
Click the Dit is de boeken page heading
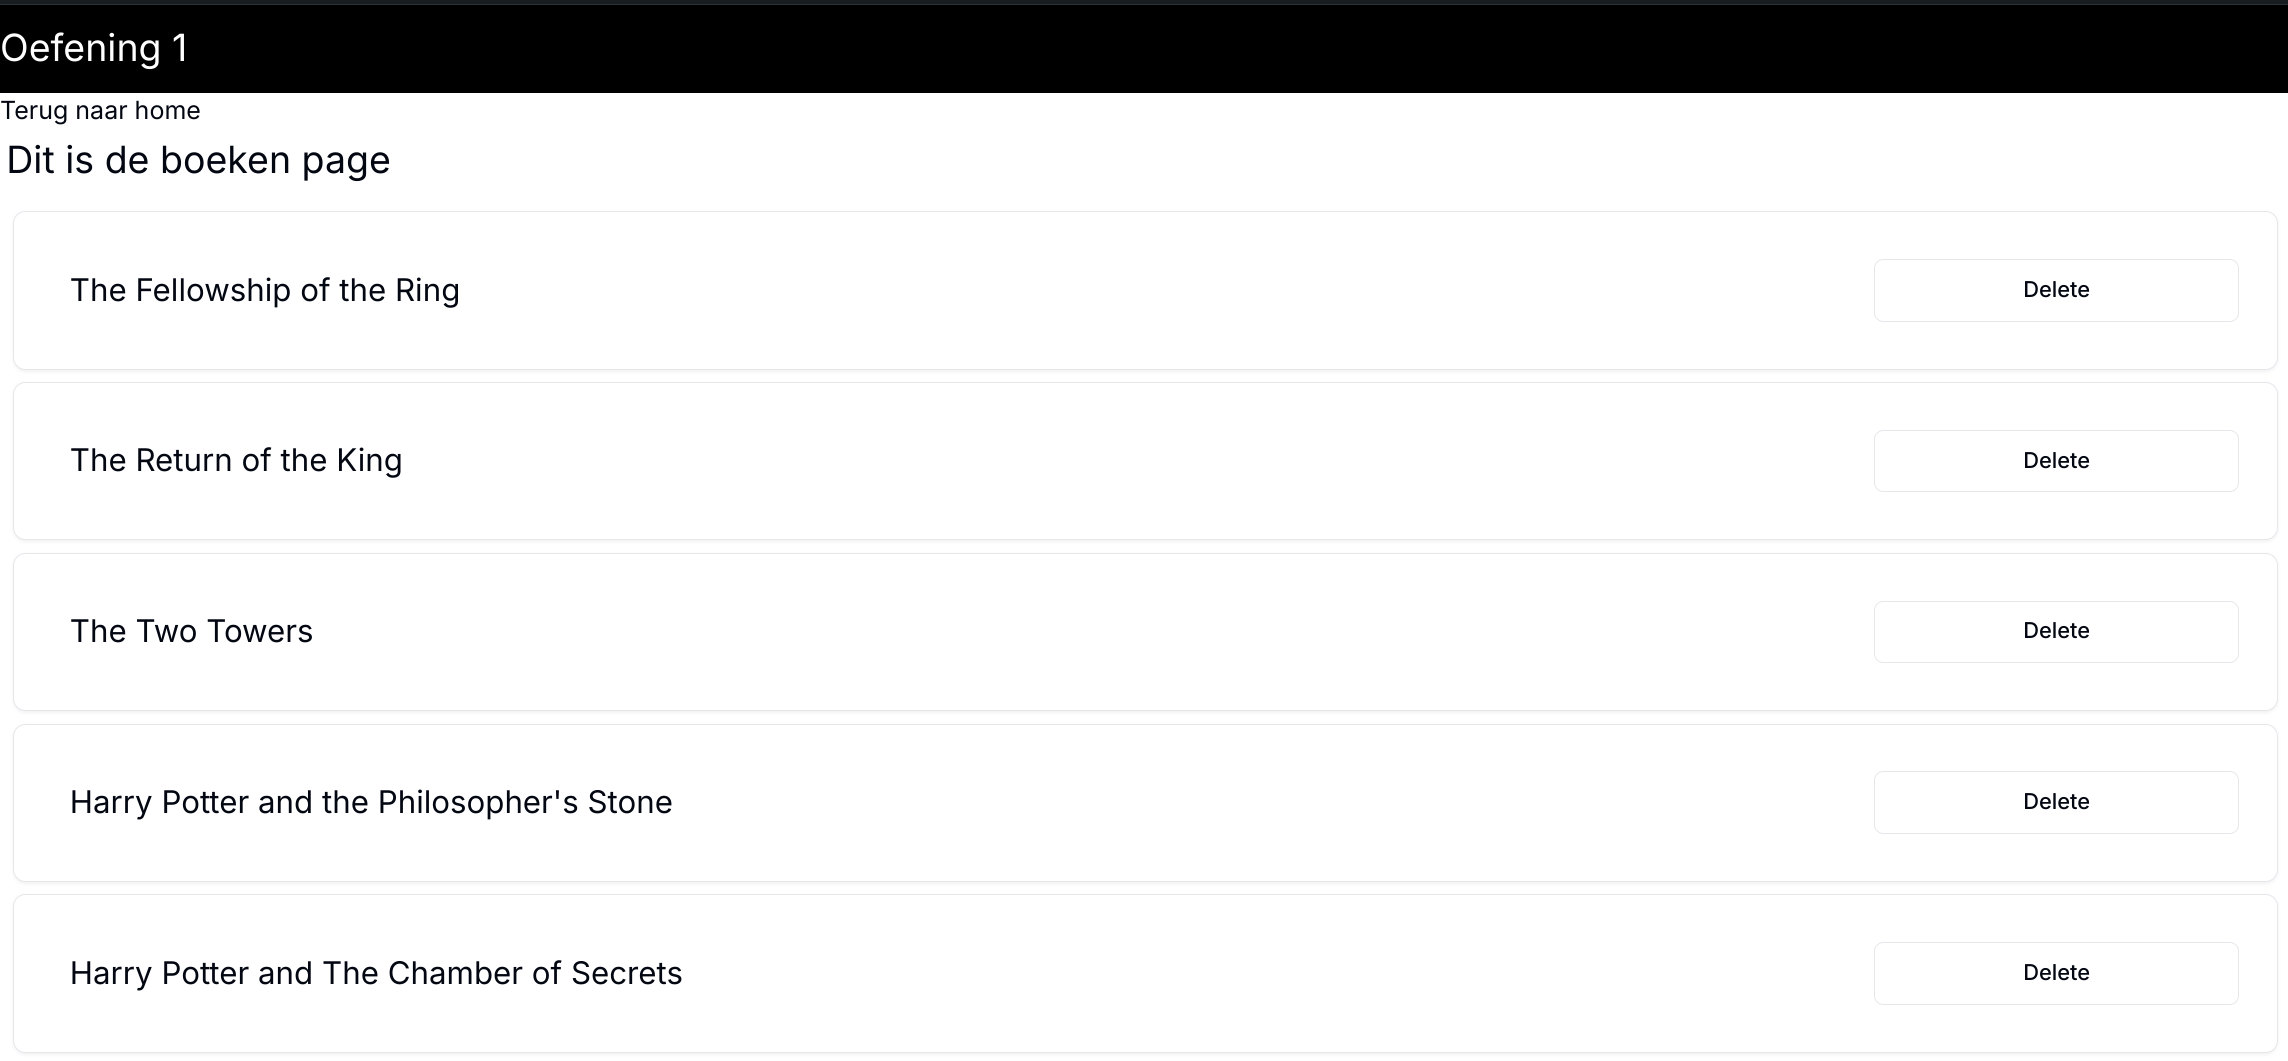coord(198,160)
